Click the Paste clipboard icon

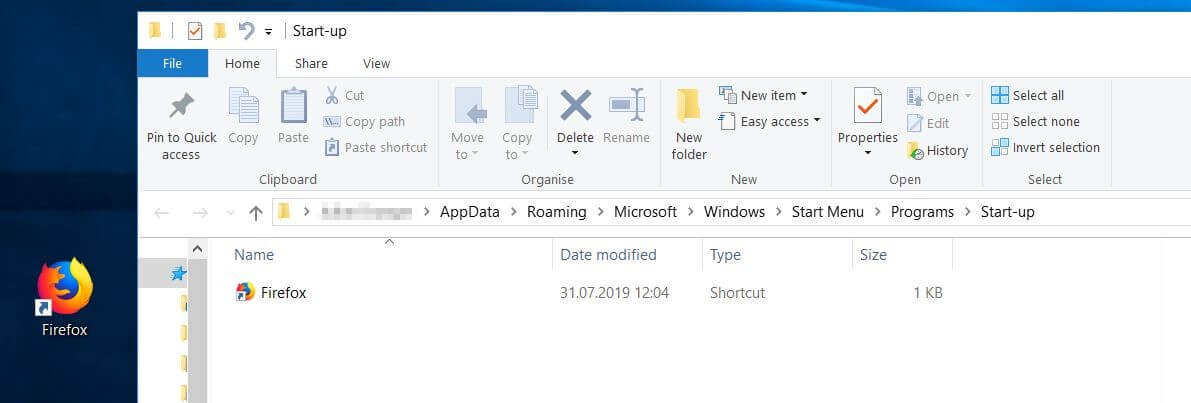293,106
